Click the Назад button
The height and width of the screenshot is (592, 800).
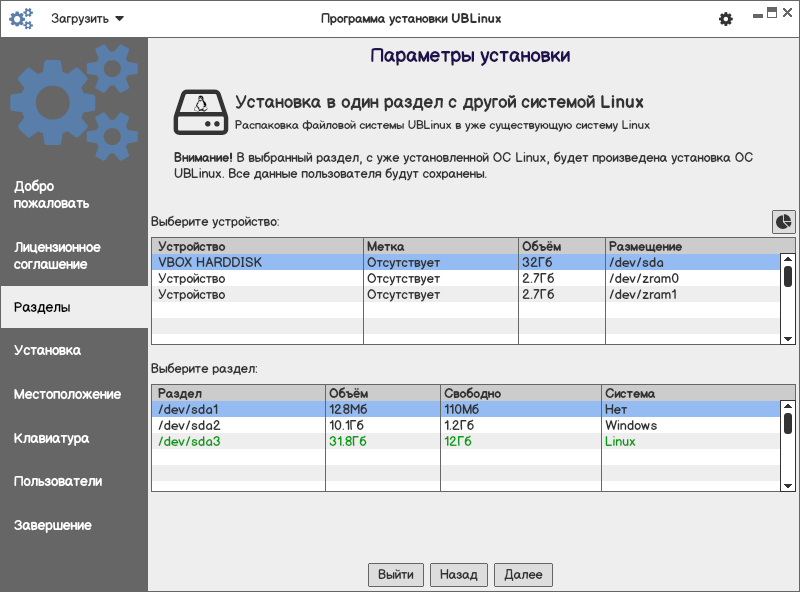[x=459, y=575]
